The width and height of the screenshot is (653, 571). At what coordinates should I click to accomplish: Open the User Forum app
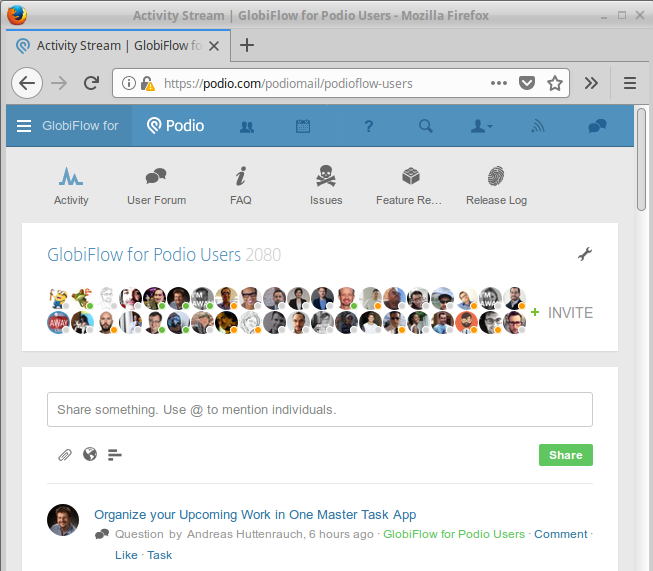click(156, 186)
